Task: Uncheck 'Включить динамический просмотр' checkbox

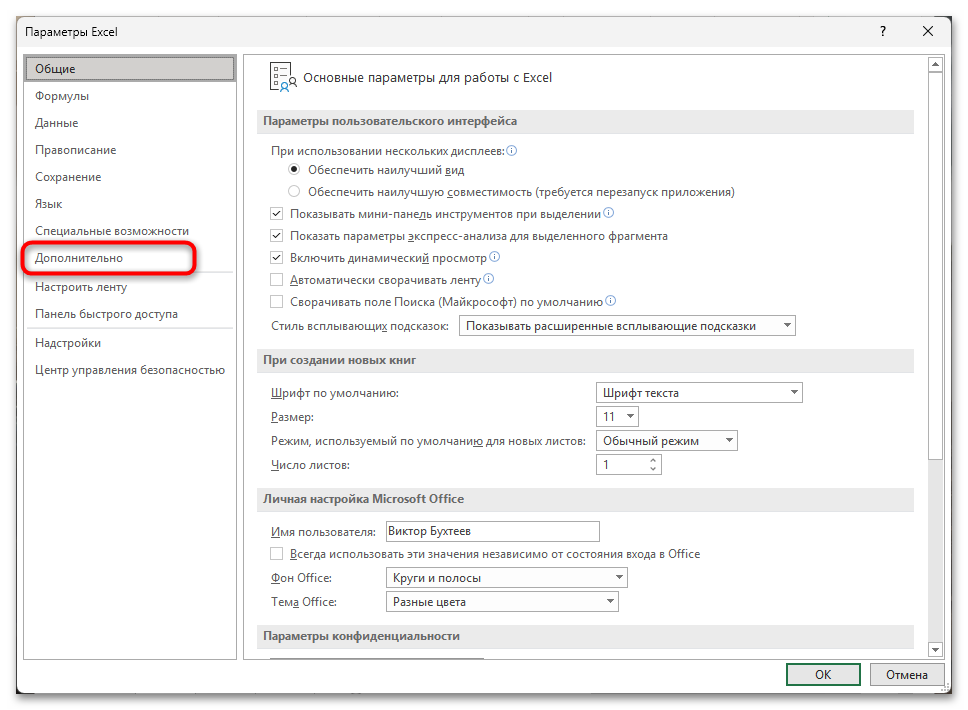Action: pyautogui.click(x=277, y=258)
